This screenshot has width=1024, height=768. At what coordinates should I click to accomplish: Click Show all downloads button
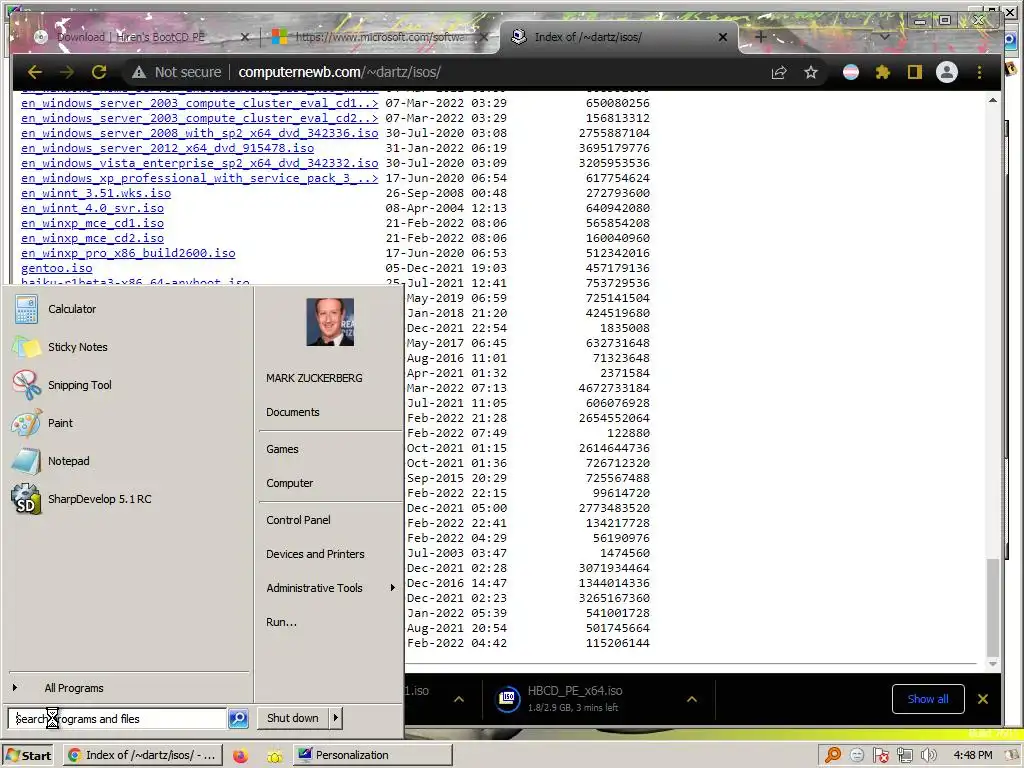pyautogui.click(x=928, y=699)
